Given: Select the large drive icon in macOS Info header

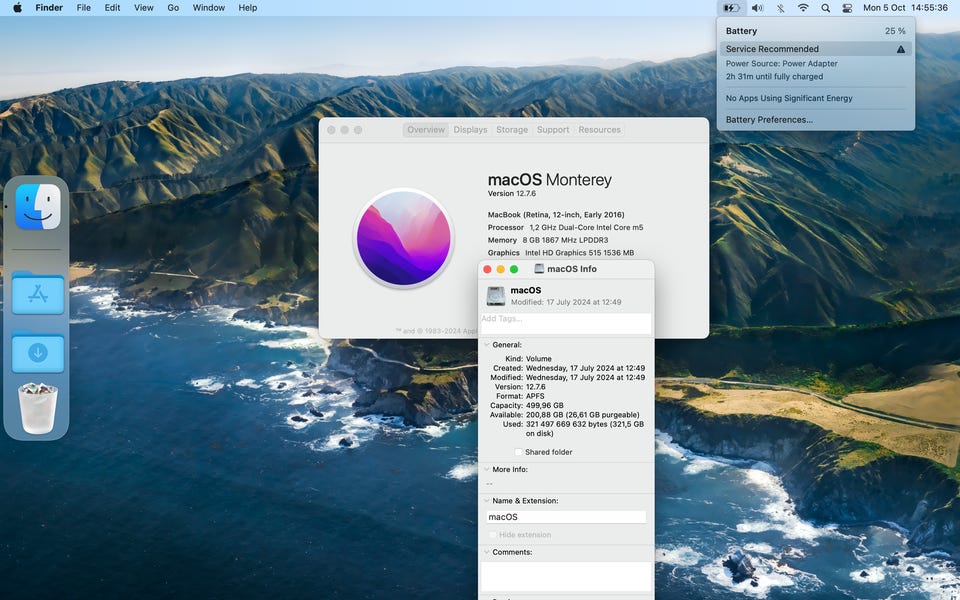Looking at the screenshot, I should click(496, 296).
